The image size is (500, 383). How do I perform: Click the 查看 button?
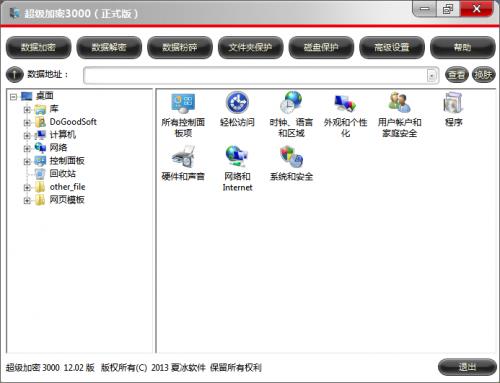pyautogui.click(x=457, y=75)
